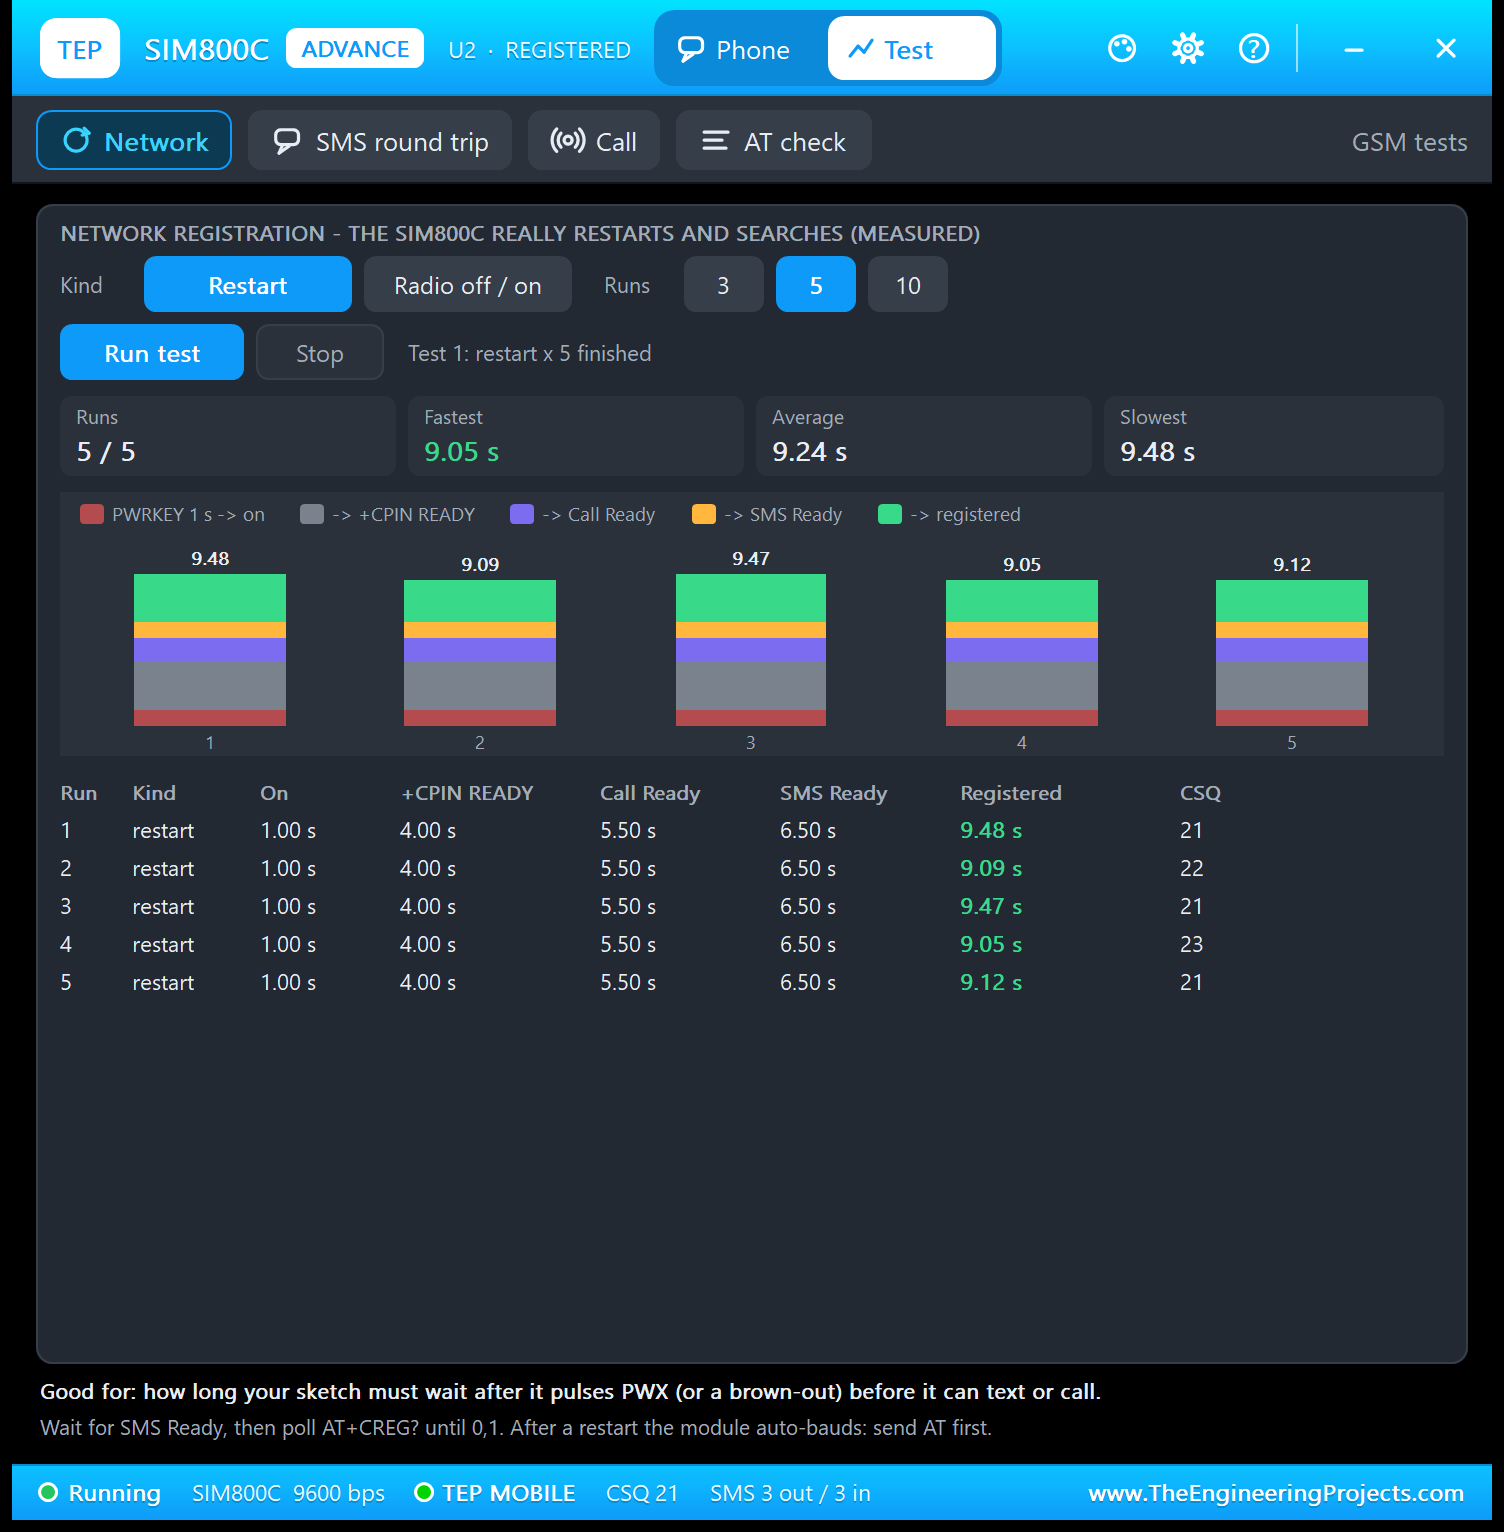Click the ADVANCE badge in the header
Image resolution: width=1504 pixels, height=1532 pixels.
click(x=355, y=48)
